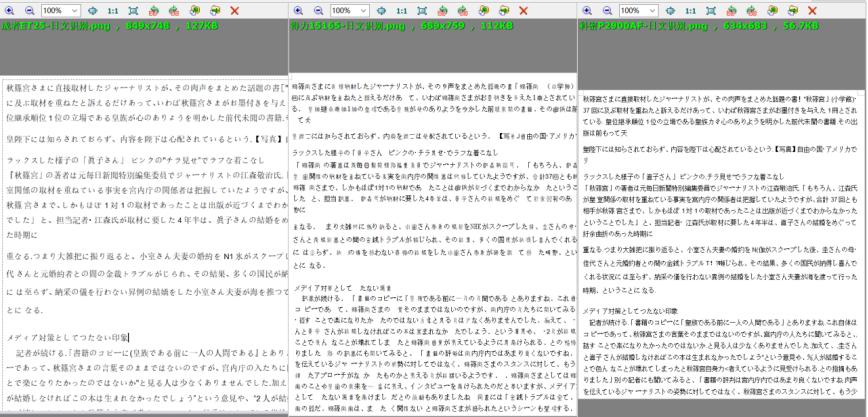
Task: Click file info label '15165...png, 689x759, 112KB'
Action: point(402,26)
